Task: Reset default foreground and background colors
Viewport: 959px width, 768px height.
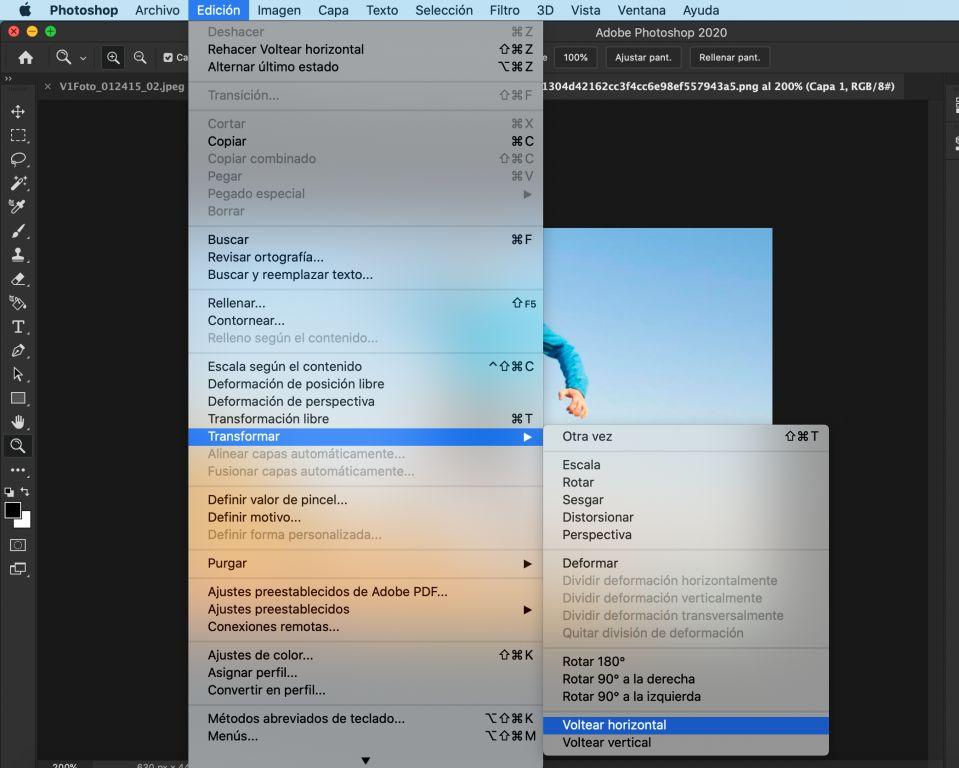Action: coord(9,492)
